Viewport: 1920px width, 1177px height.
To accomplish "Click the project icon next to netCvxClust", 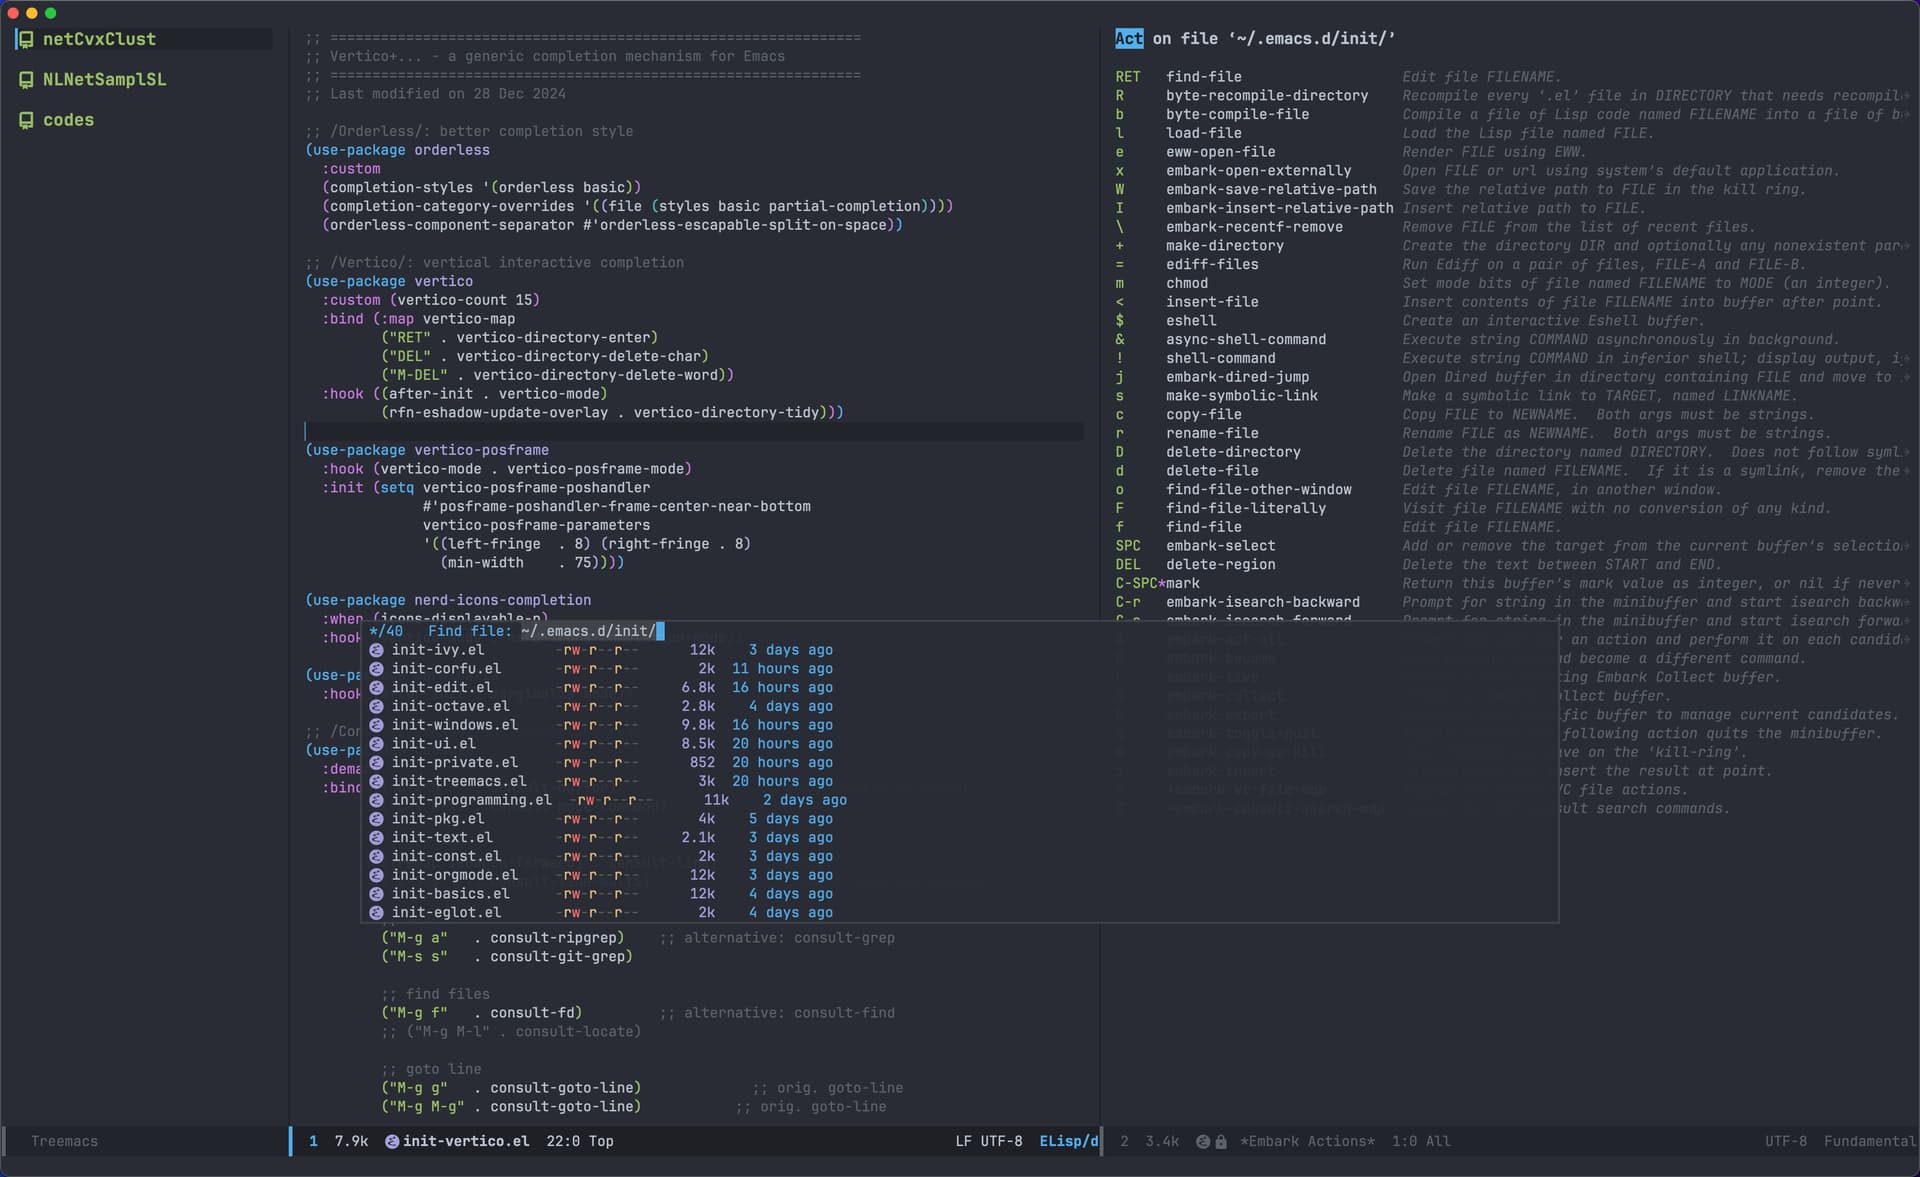I will tap(25, 39).
